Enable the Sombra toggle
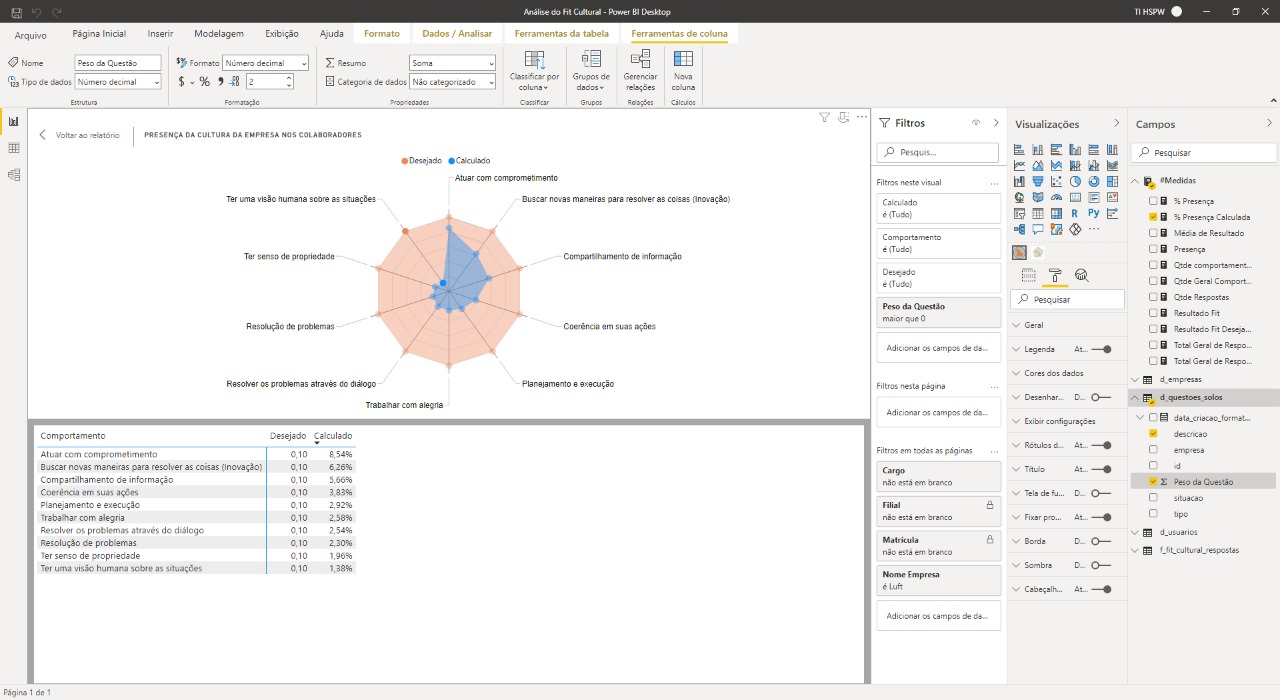The width and height of the screenshot is (1280, 700). pyautogui.click(x=1102, y=565)
